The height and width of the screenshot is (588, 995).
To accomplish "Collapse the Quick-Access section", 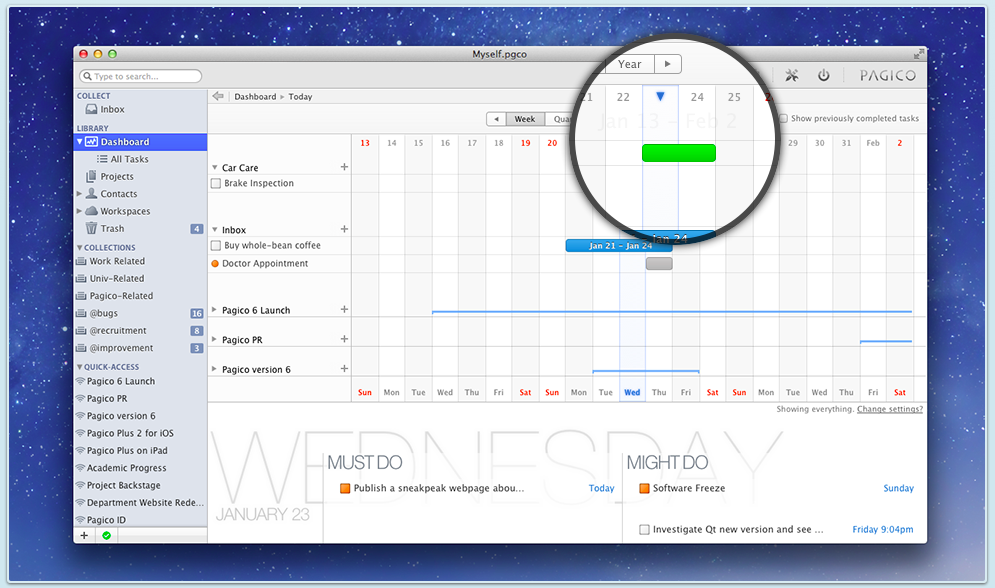I will 79,367.
